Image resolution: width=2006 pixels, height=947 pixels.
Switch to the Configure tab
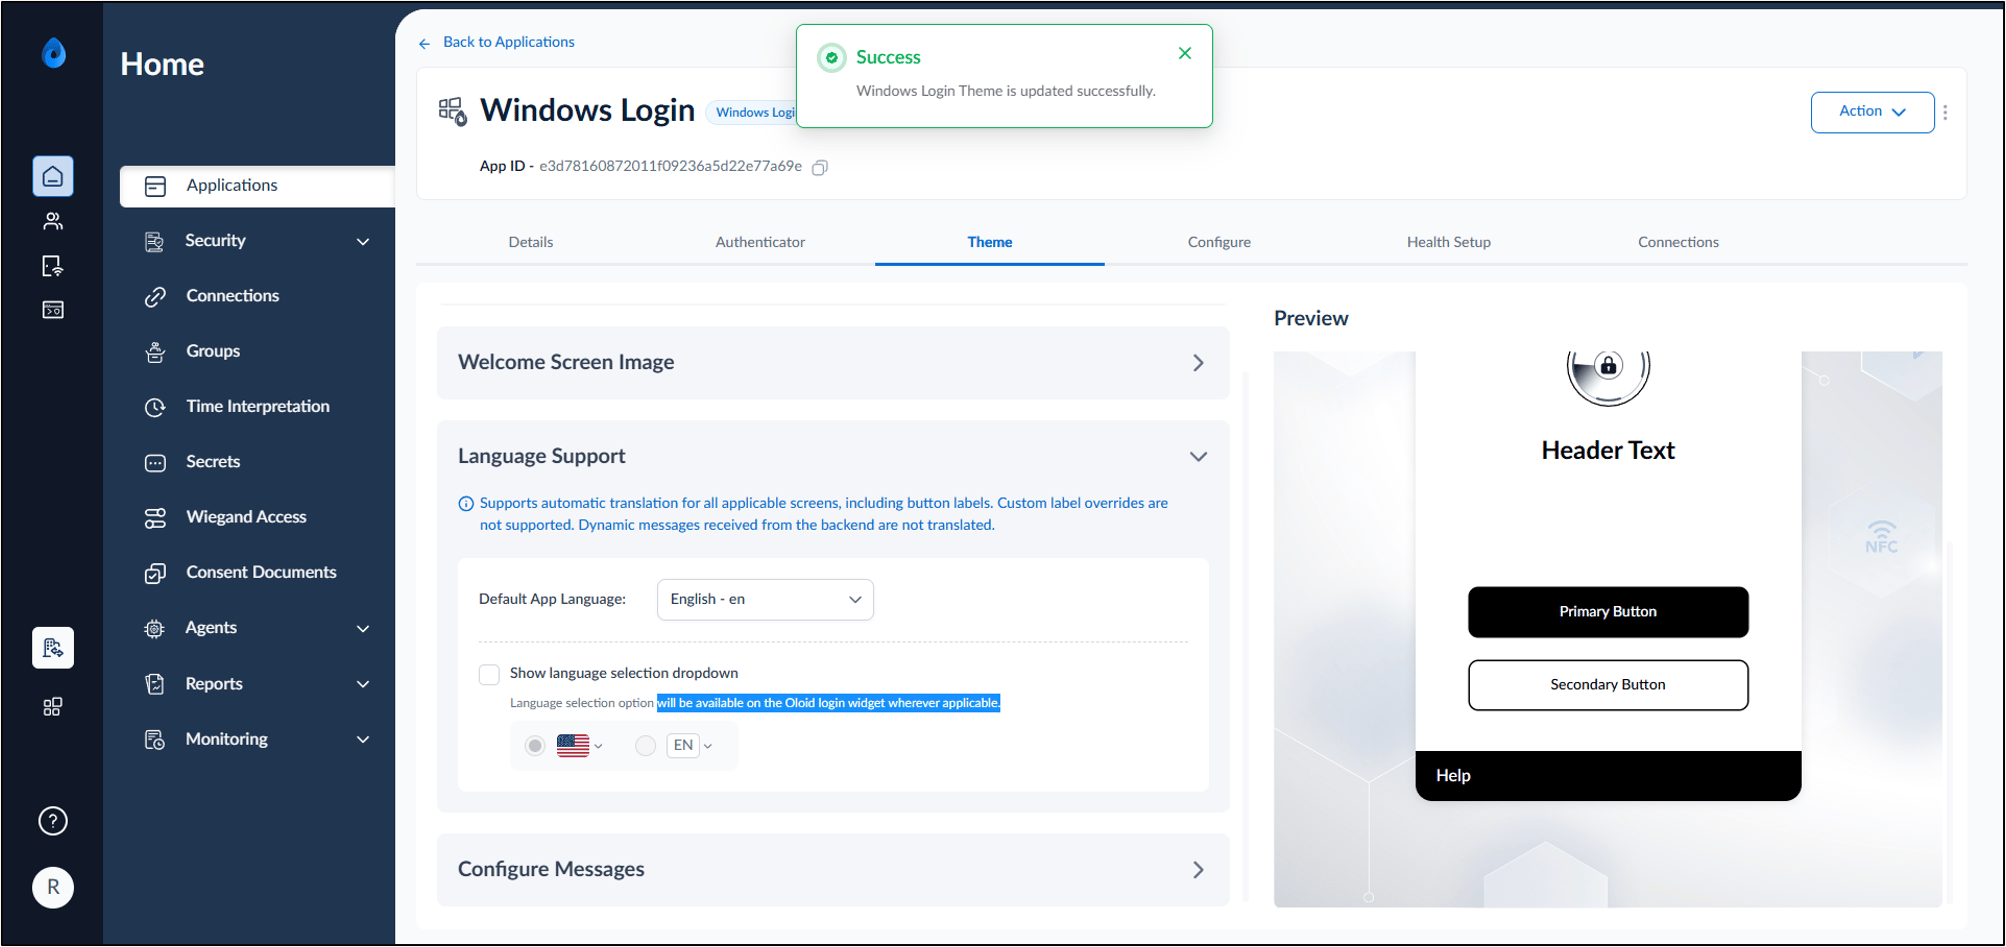coord(1219,242)
